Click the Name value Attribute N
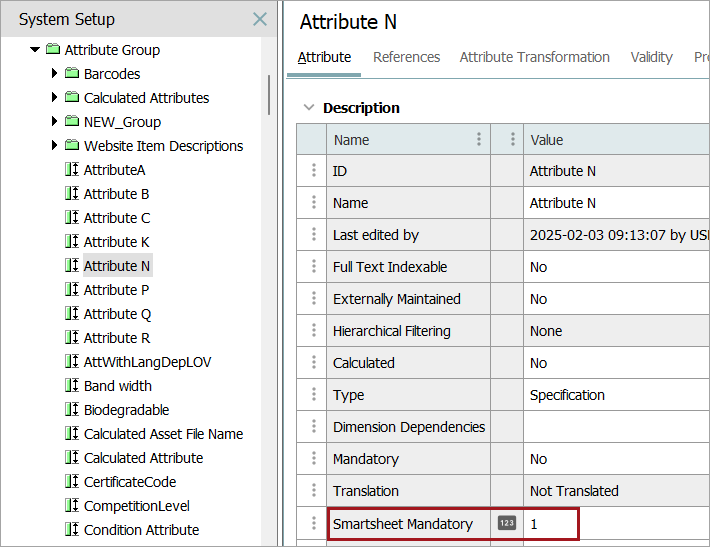710x547 pixels. click(x=562, y=203)
